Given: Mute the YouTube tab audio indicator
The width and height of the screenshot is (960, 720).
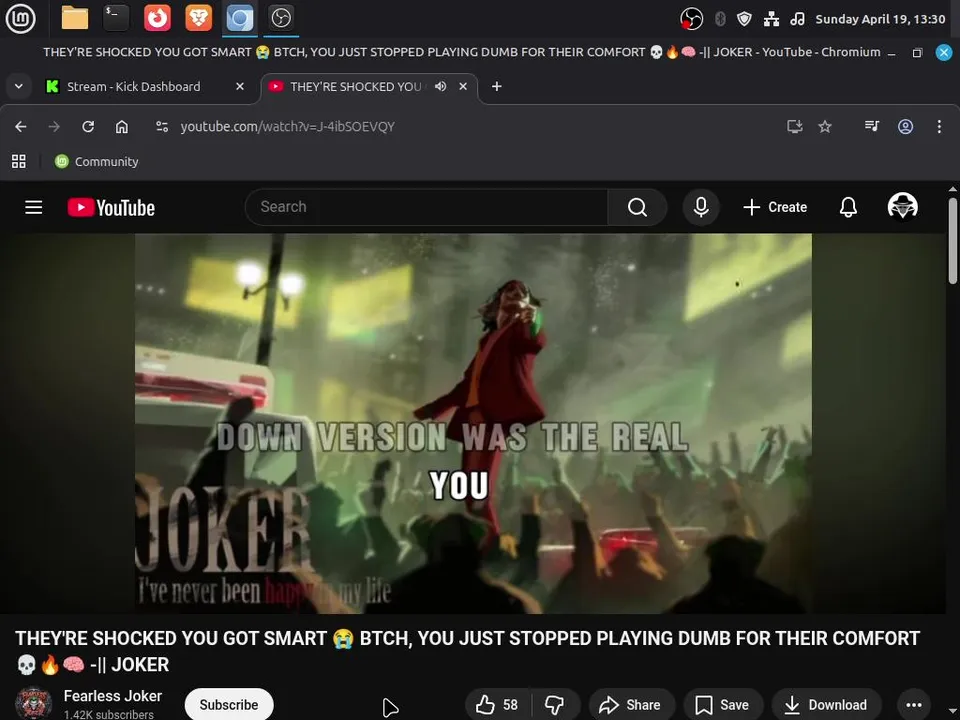Looking at the screenshot, I should (x=440, y=86).
